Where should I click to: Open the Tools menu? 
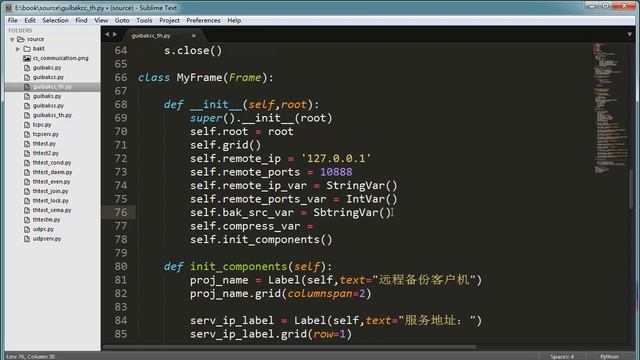coord(144,20)
